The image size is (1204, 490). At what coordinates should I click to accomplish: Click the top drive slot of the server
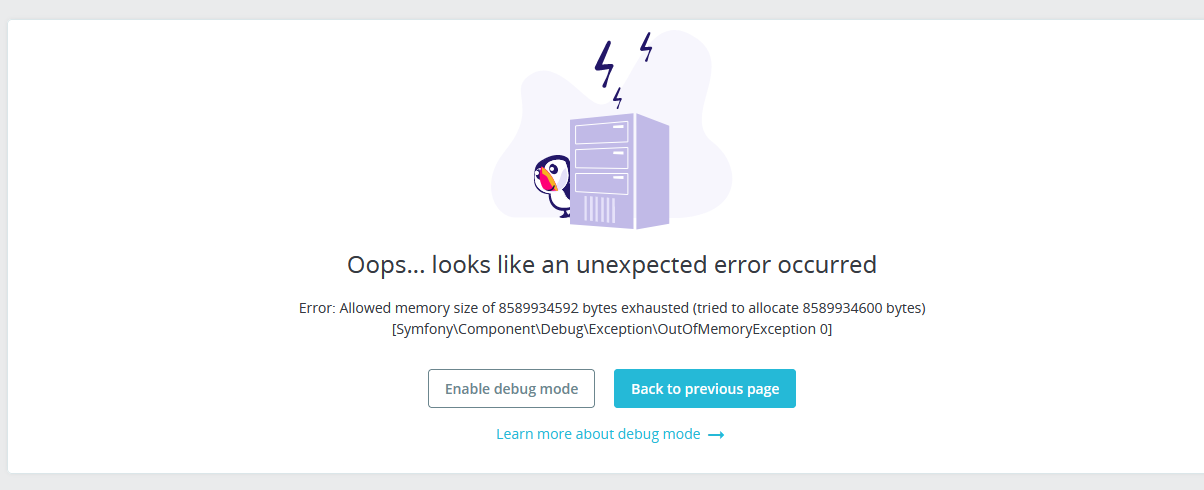click(600, 134)
